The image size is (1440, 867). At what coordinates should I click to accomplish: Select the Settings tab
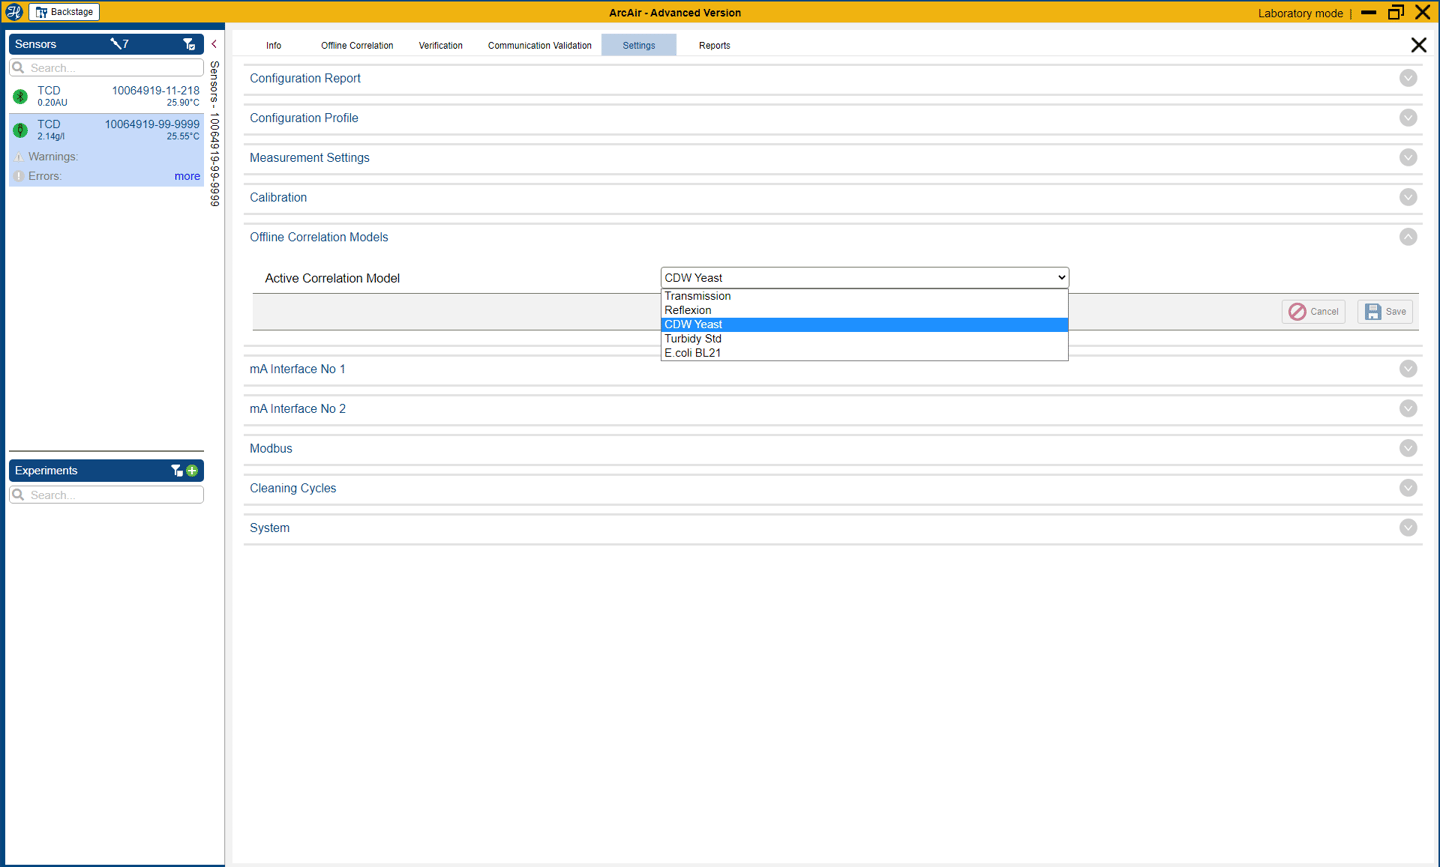(639, 45)
